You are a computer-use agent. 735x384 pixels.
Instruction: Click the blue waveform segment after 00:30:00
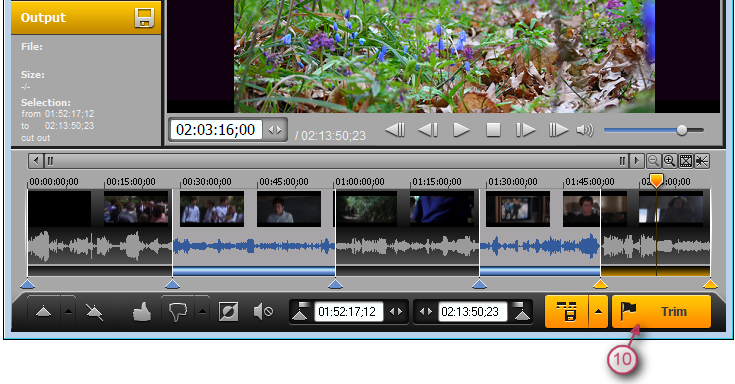(254, 246)
